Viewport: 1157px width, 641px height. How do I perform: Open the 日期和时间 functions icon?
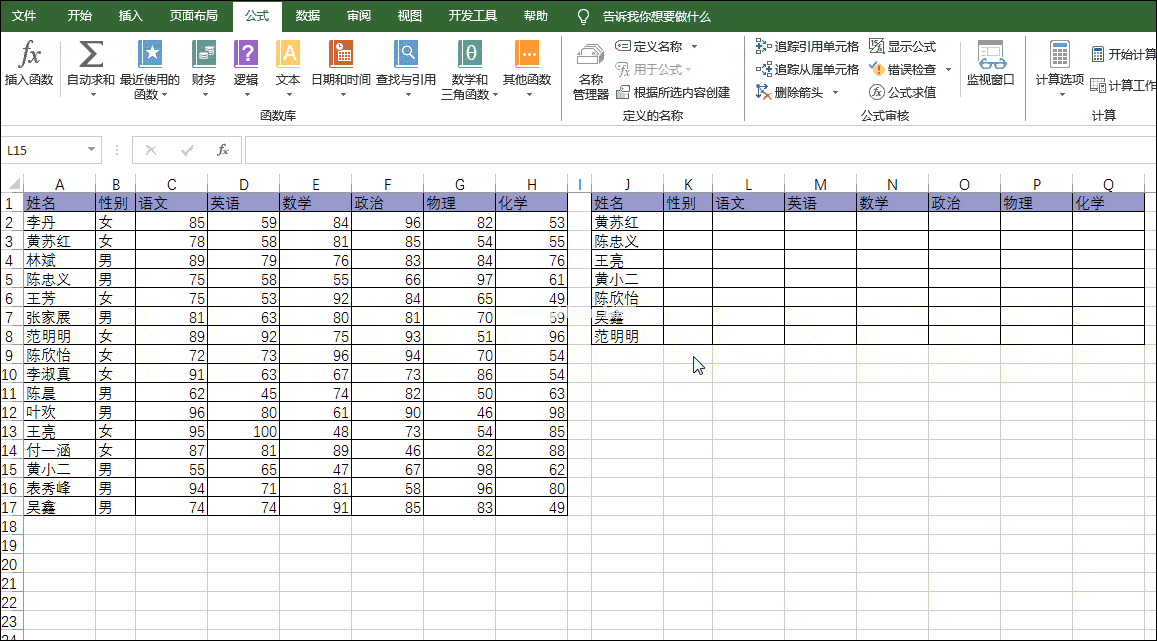click(x=341, y=56)
